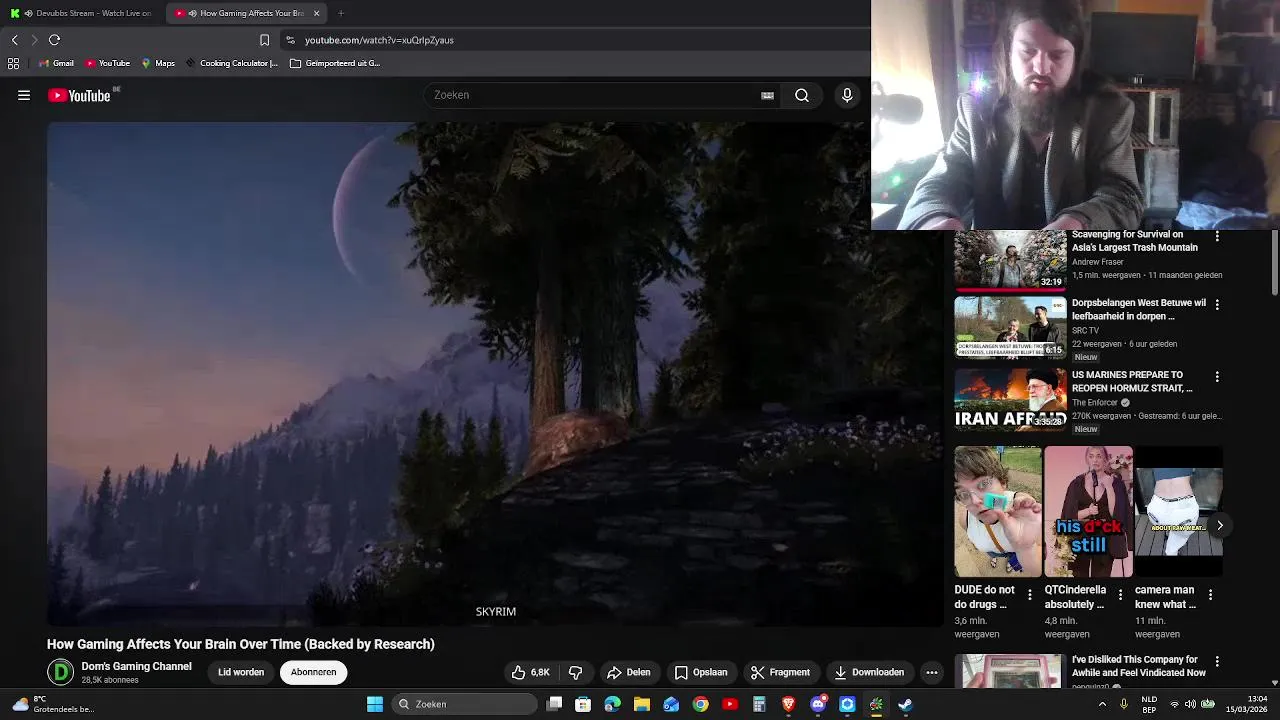
Task: Share video with Delen button
Action: 629,672
